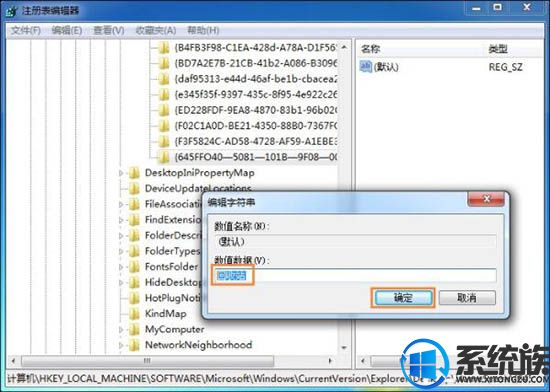The height and width of the screenshot is (392, 550).
Task: Open the 收藏夹(A) menu
Action: tap(156, 31)
